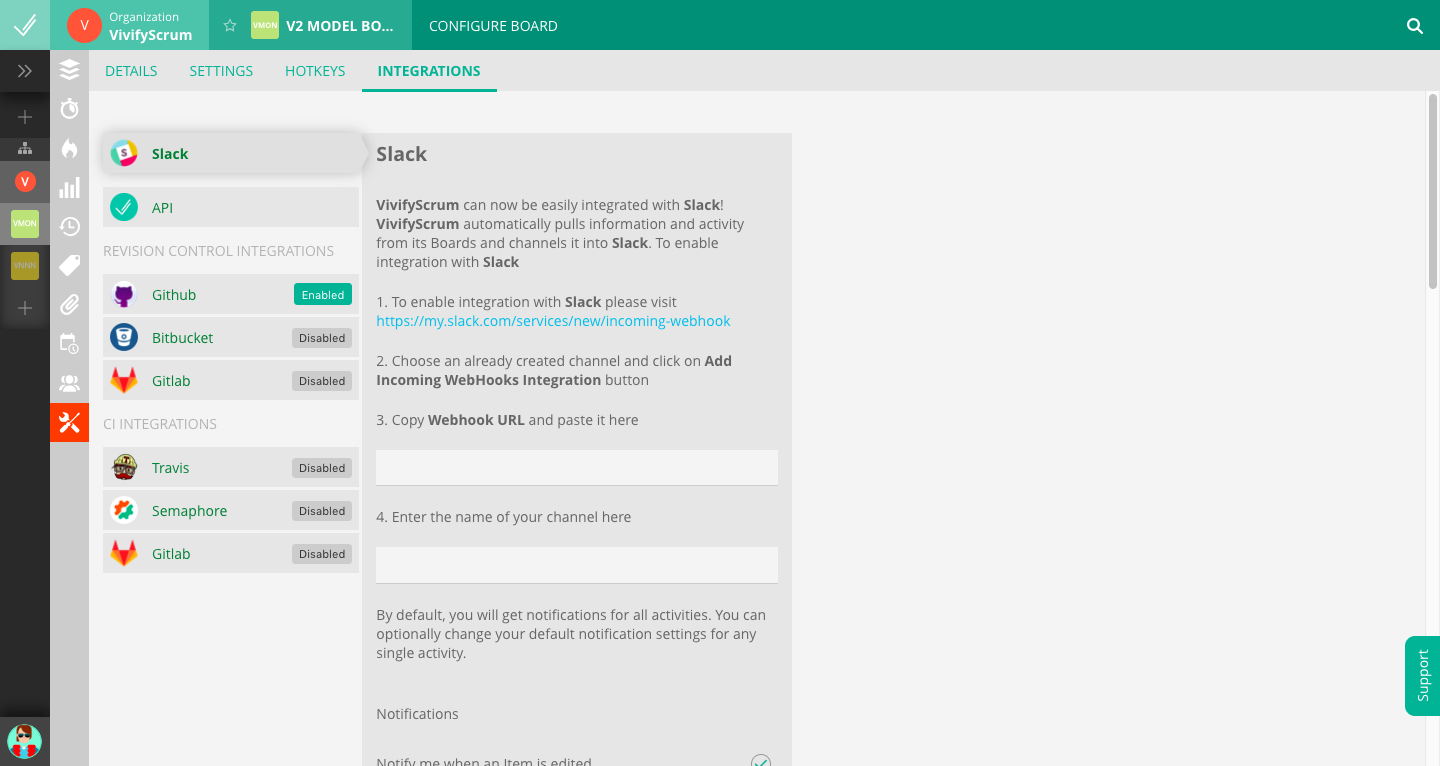Select the Bitbucket integration row
Screen dimensions: 1440x766
tap(231, 338)
